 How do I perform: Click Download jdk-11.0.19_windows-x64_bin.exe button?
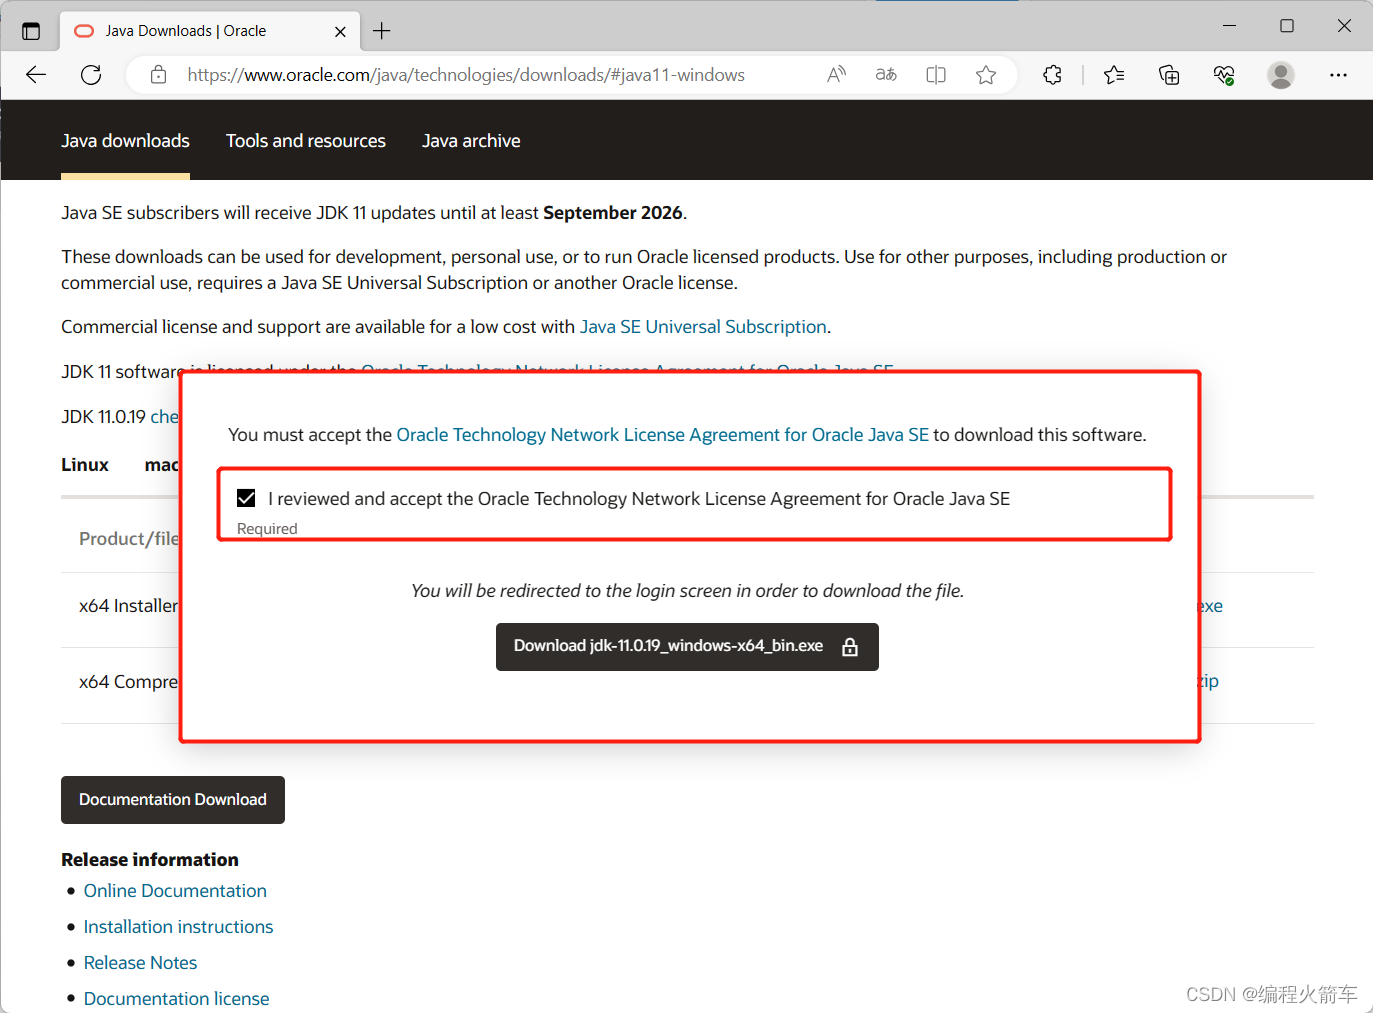(687, 647)
